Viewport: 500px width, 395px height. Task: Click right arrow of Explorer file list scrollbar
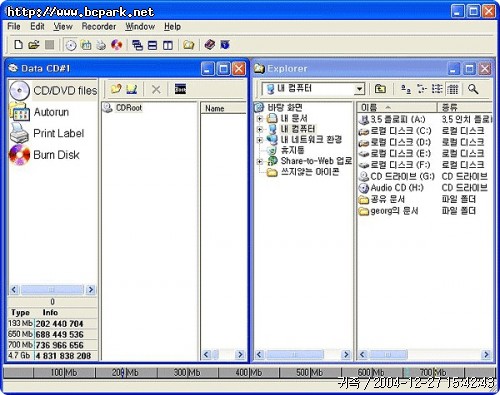coord(486,354)
